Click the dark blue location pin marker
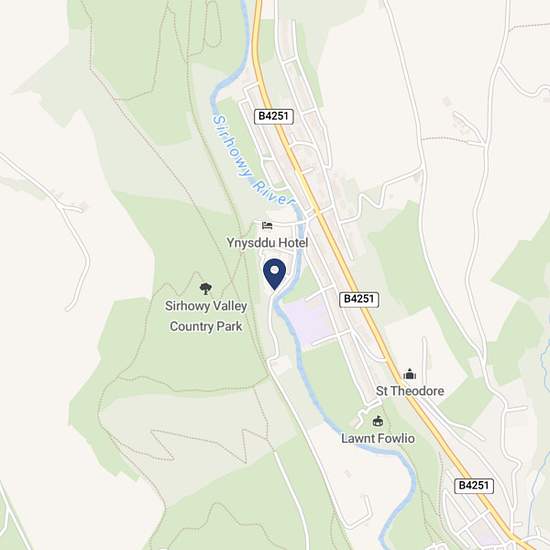Viewport: 550px width, 550px height. point(275,274)
